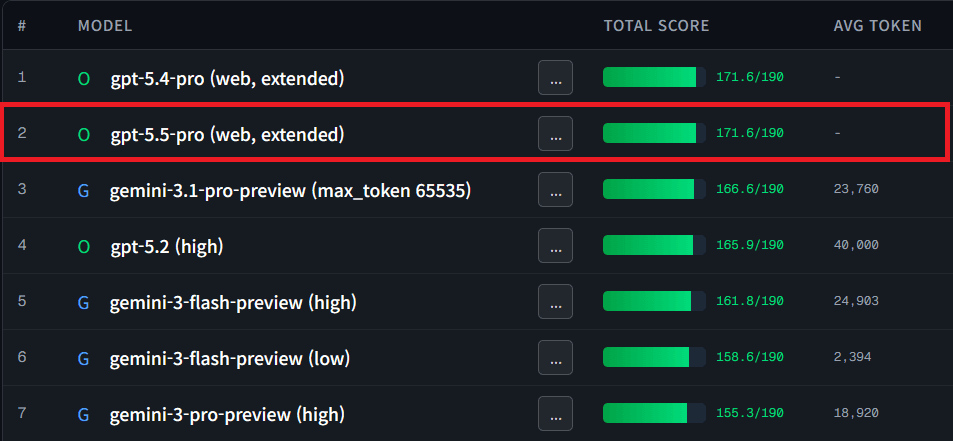The width and height of the screenshot is (953, 441).
Task: Show more options for gpt-5.2 (high)
Action: click(555, 246)
